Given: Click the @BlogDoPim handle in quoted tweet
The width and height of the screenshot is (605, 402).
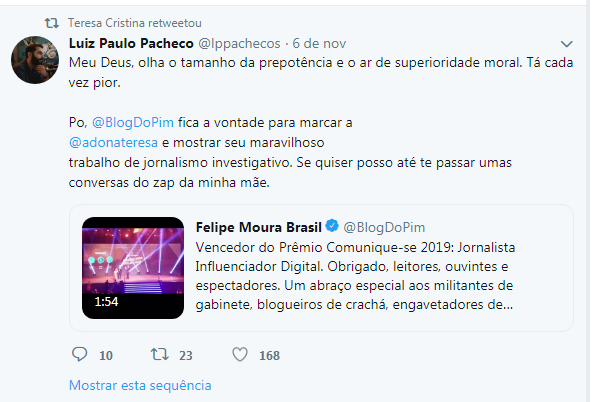Looking at the screenshot, I should [383, 227].
